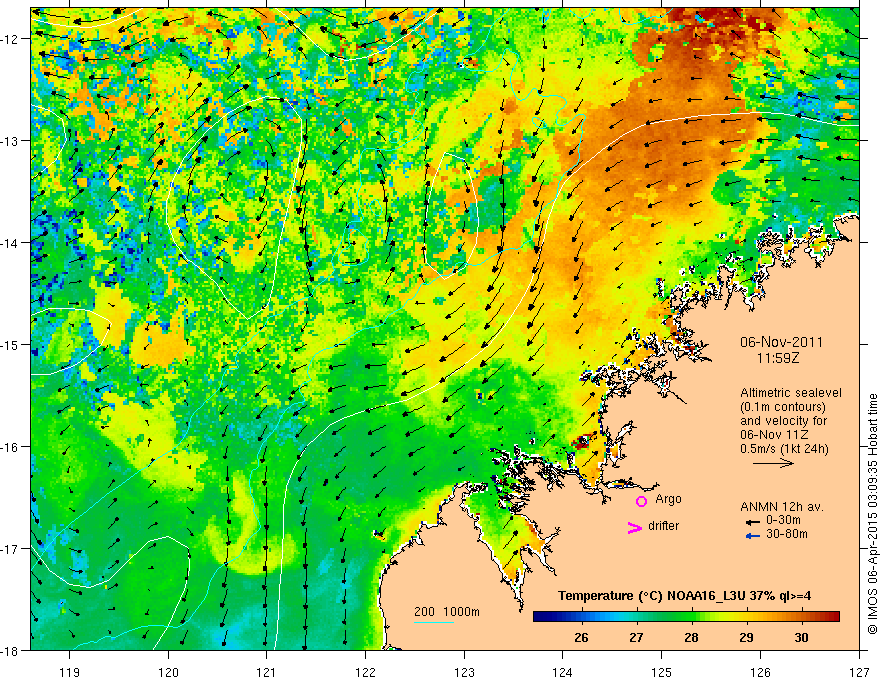Viewport: 880px width, 680px height.
Task: Click the longitude axis label 124
Action: [563, 672]
